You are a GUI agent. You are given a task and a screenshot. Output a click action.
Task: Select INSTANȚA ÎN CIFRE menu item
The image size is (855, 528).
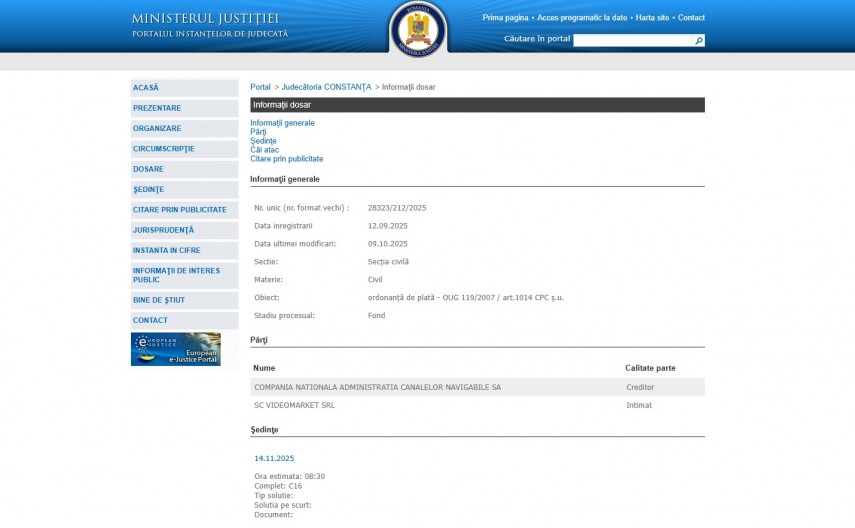coord(184,250)
